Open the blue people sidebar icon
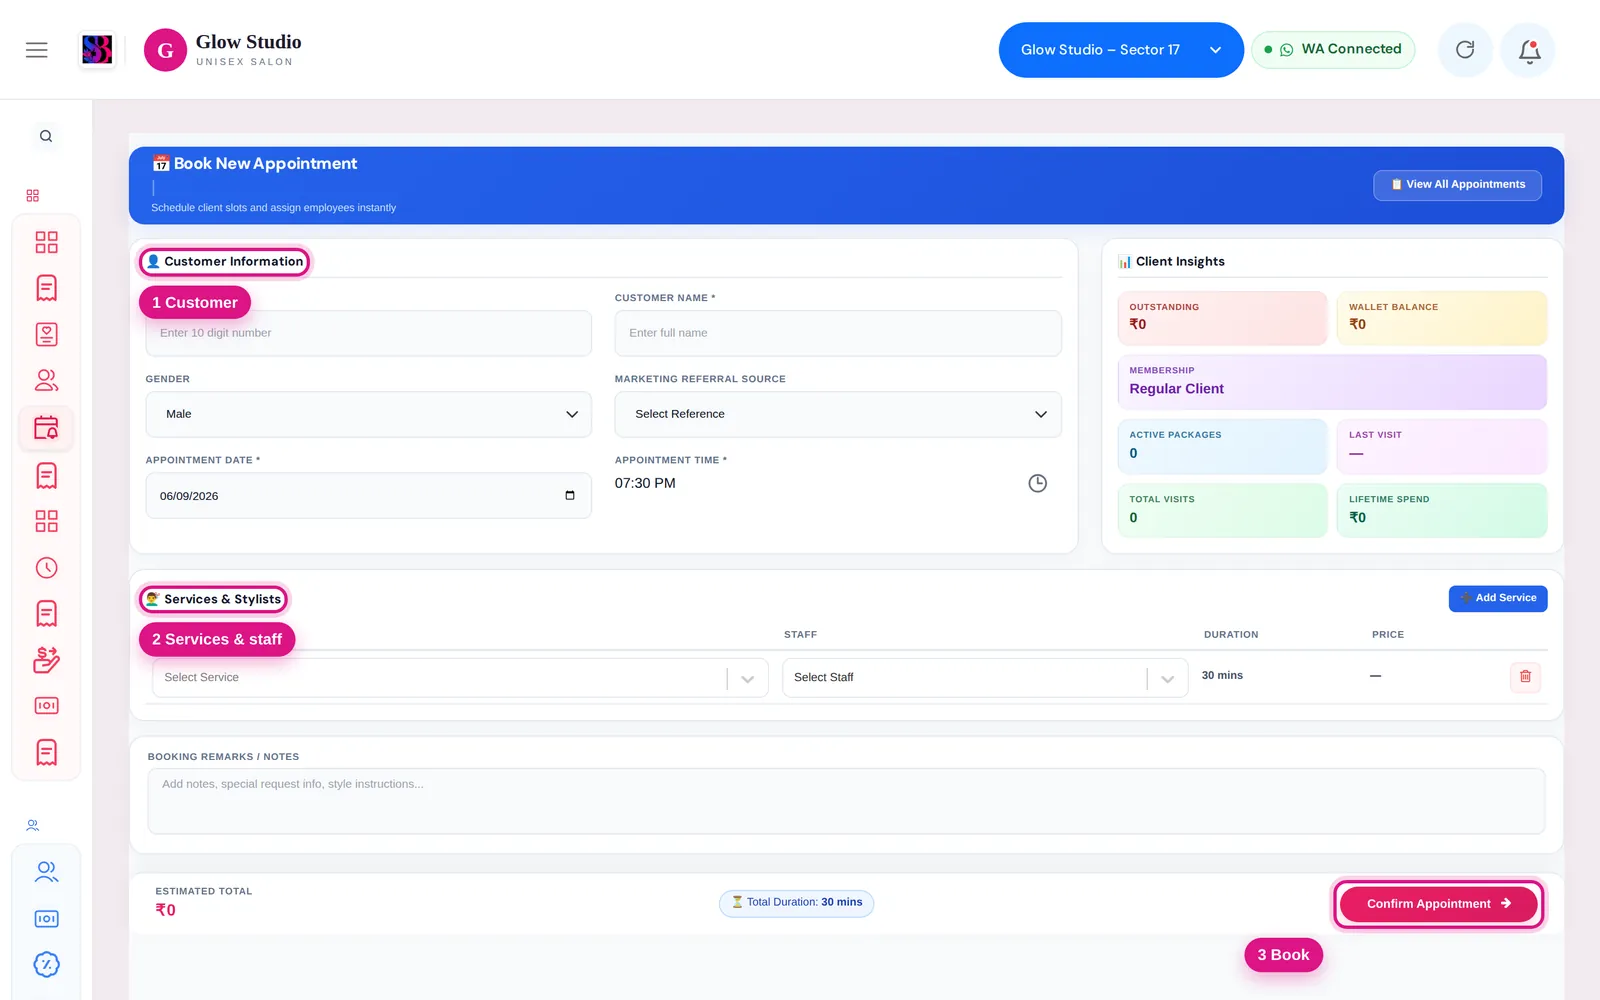 [46, 872]
